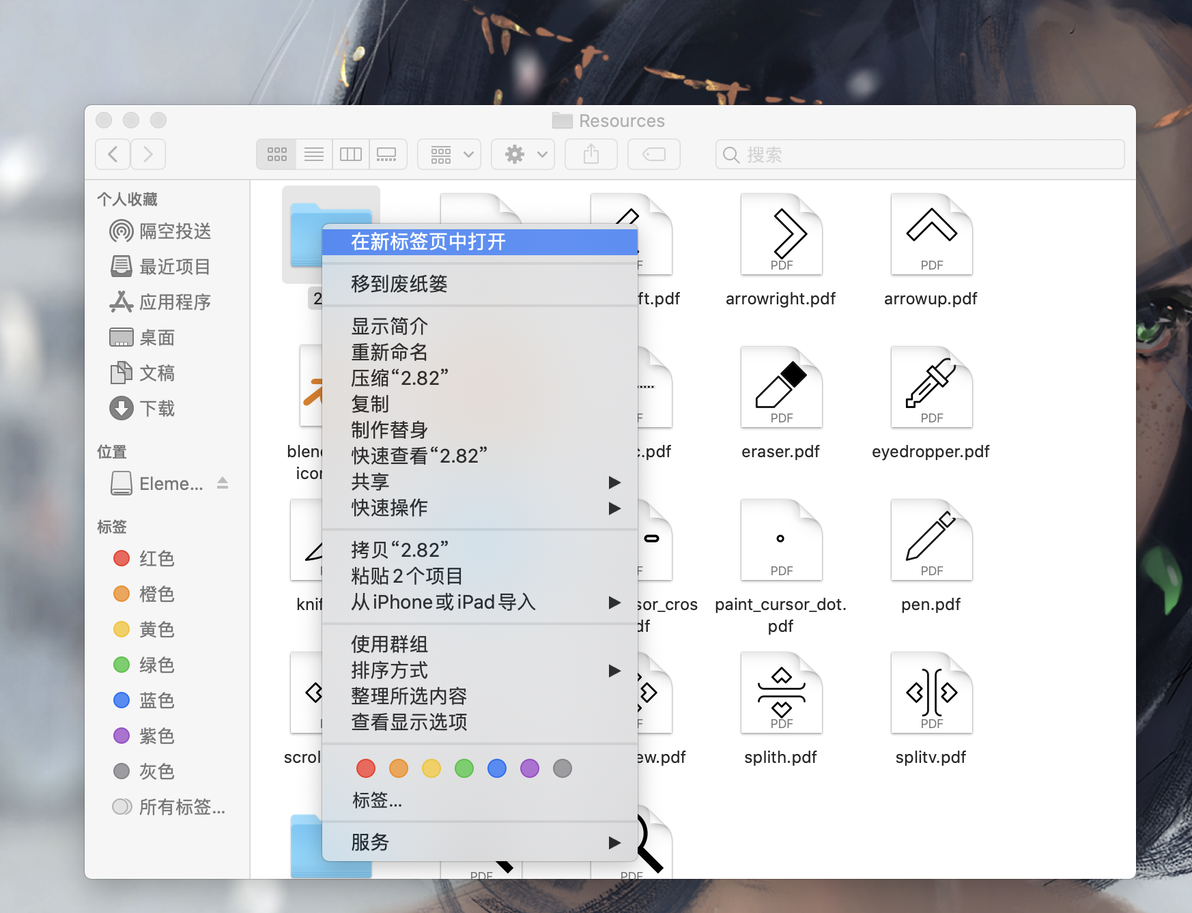Image resolution: width=1192 pixels, height=913 pixels.
Task: Choose 整理所选内容 from context menu
Action: pyautogui.click(x=480, y=696)
